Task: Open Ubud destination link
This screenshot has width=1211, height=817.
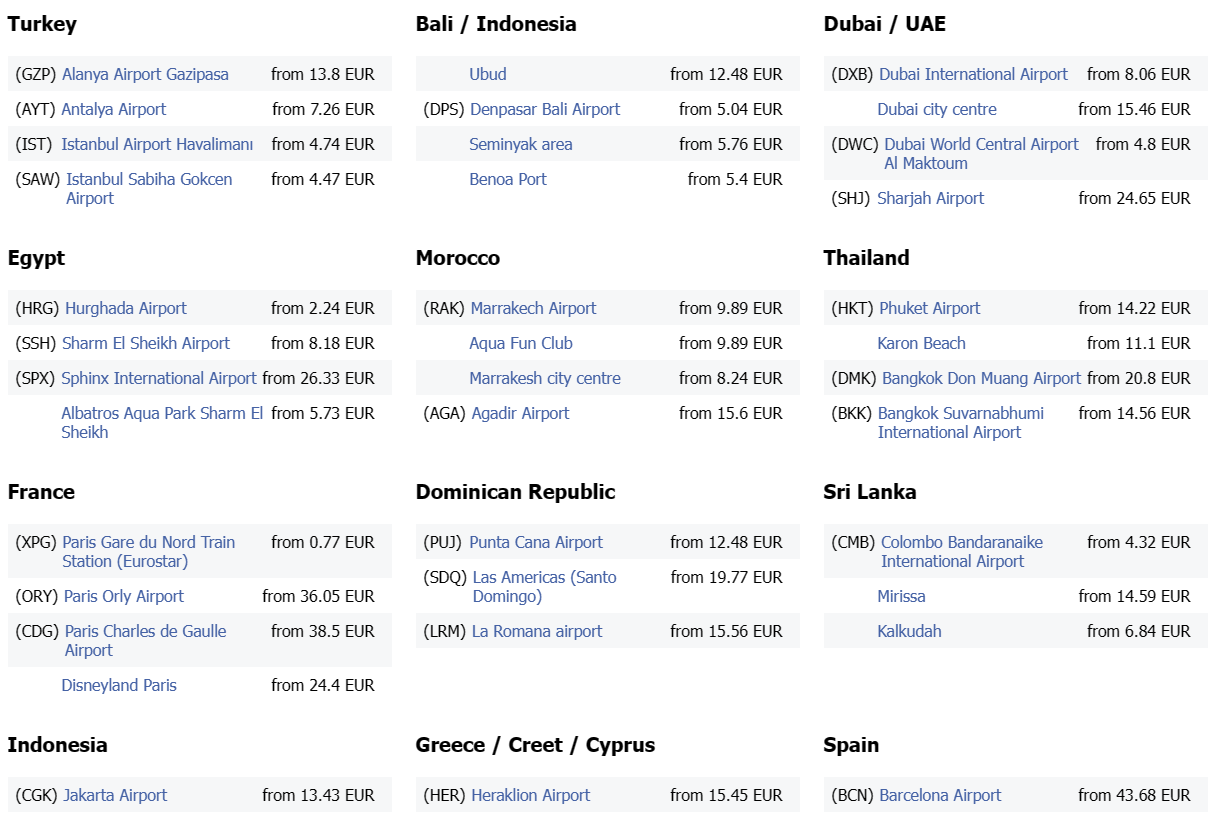Action: [488, 74]
